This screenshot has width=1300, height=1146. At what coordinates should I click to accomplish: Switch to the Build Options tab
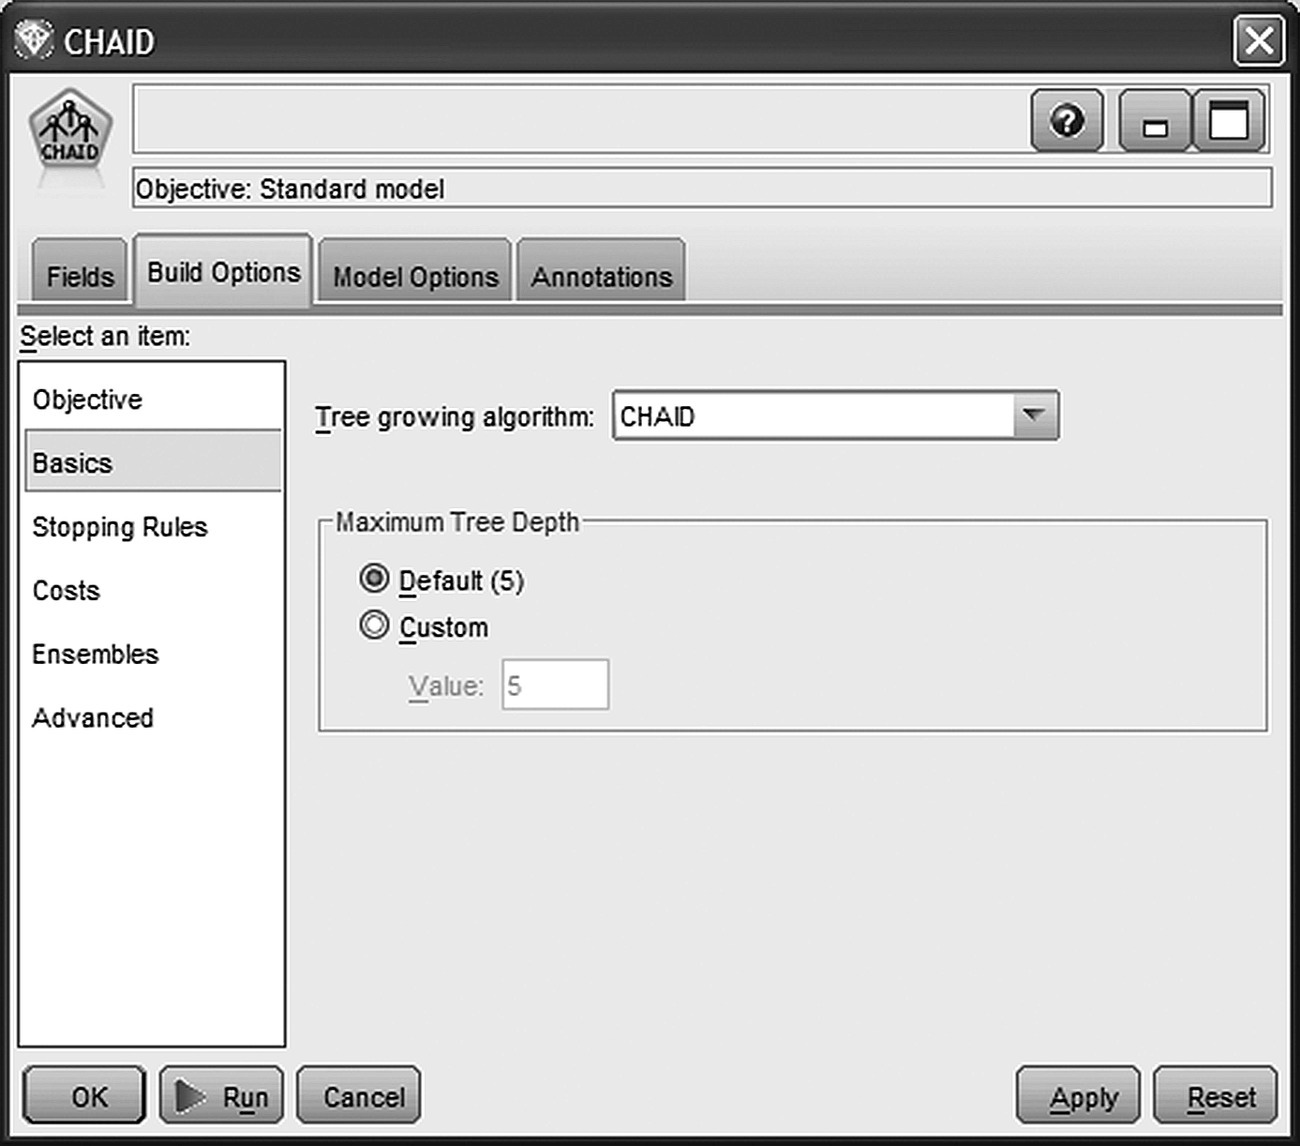click(x=224, y=270)
